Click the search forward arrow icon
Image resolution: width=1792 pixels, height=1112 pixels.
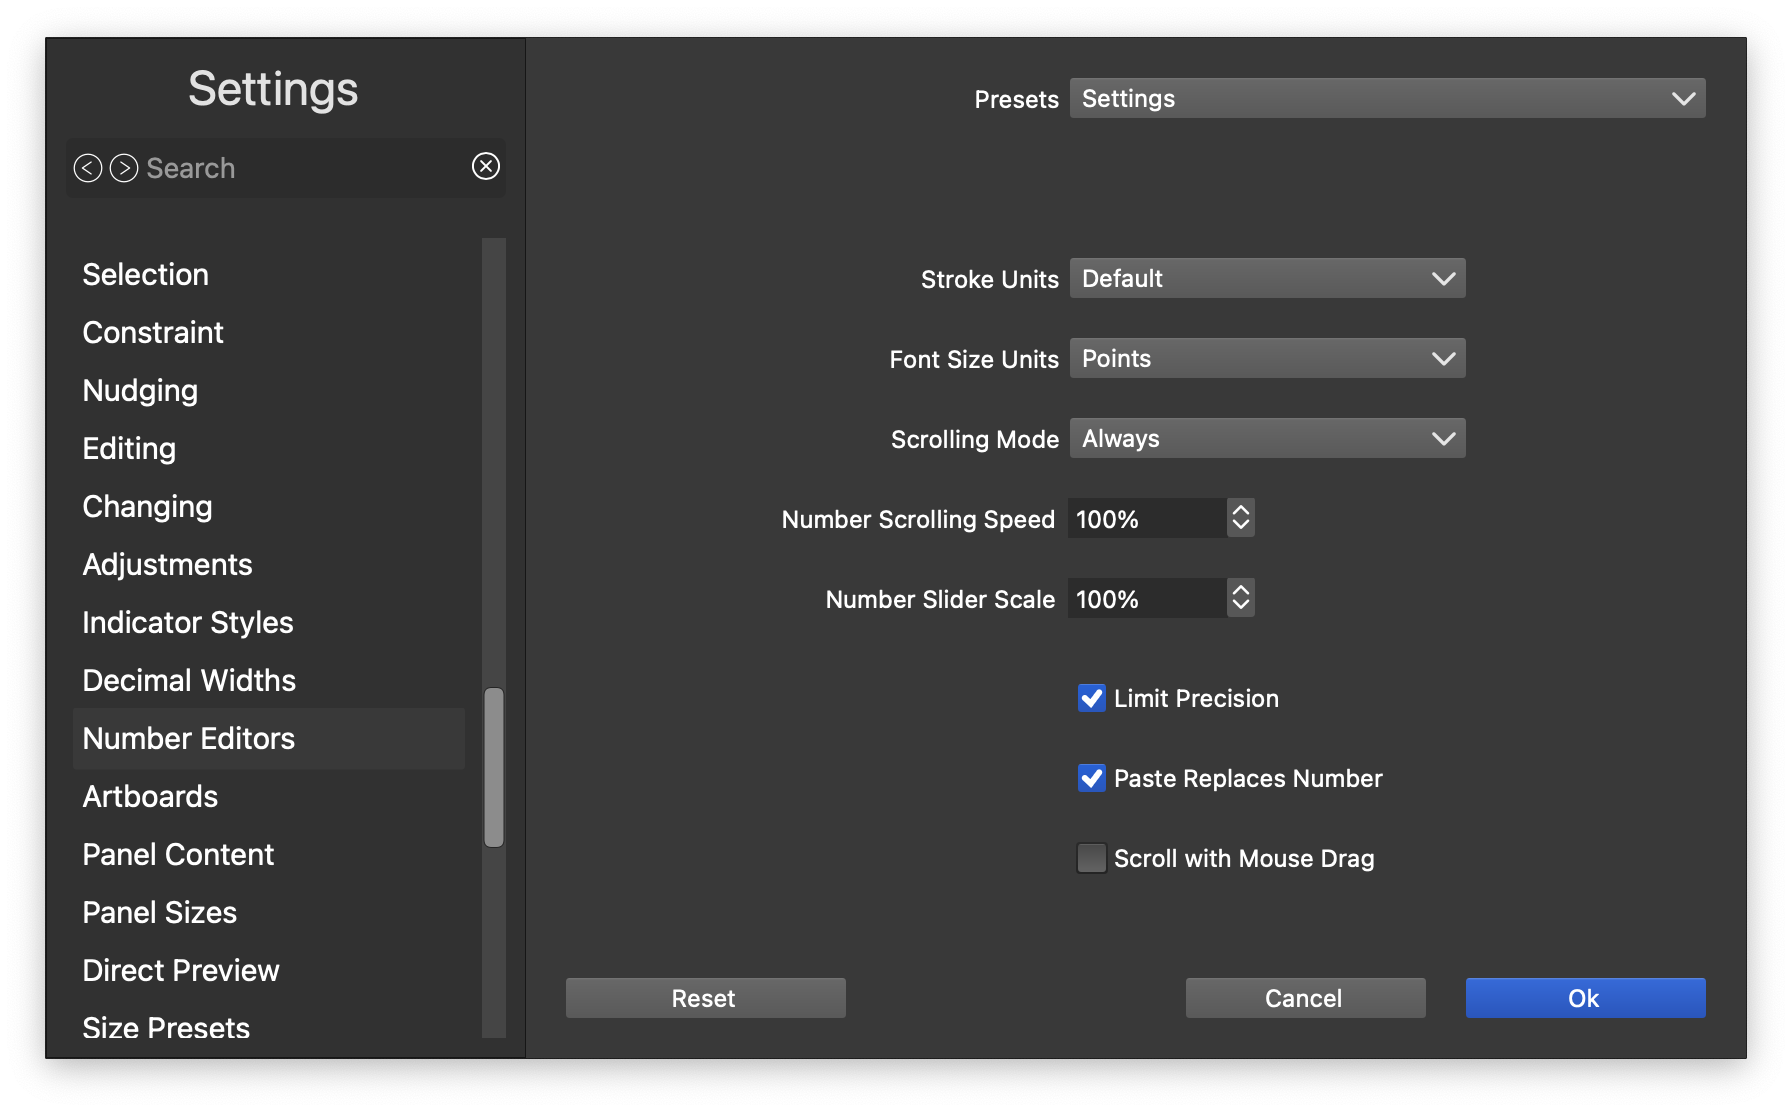point(124,168)
